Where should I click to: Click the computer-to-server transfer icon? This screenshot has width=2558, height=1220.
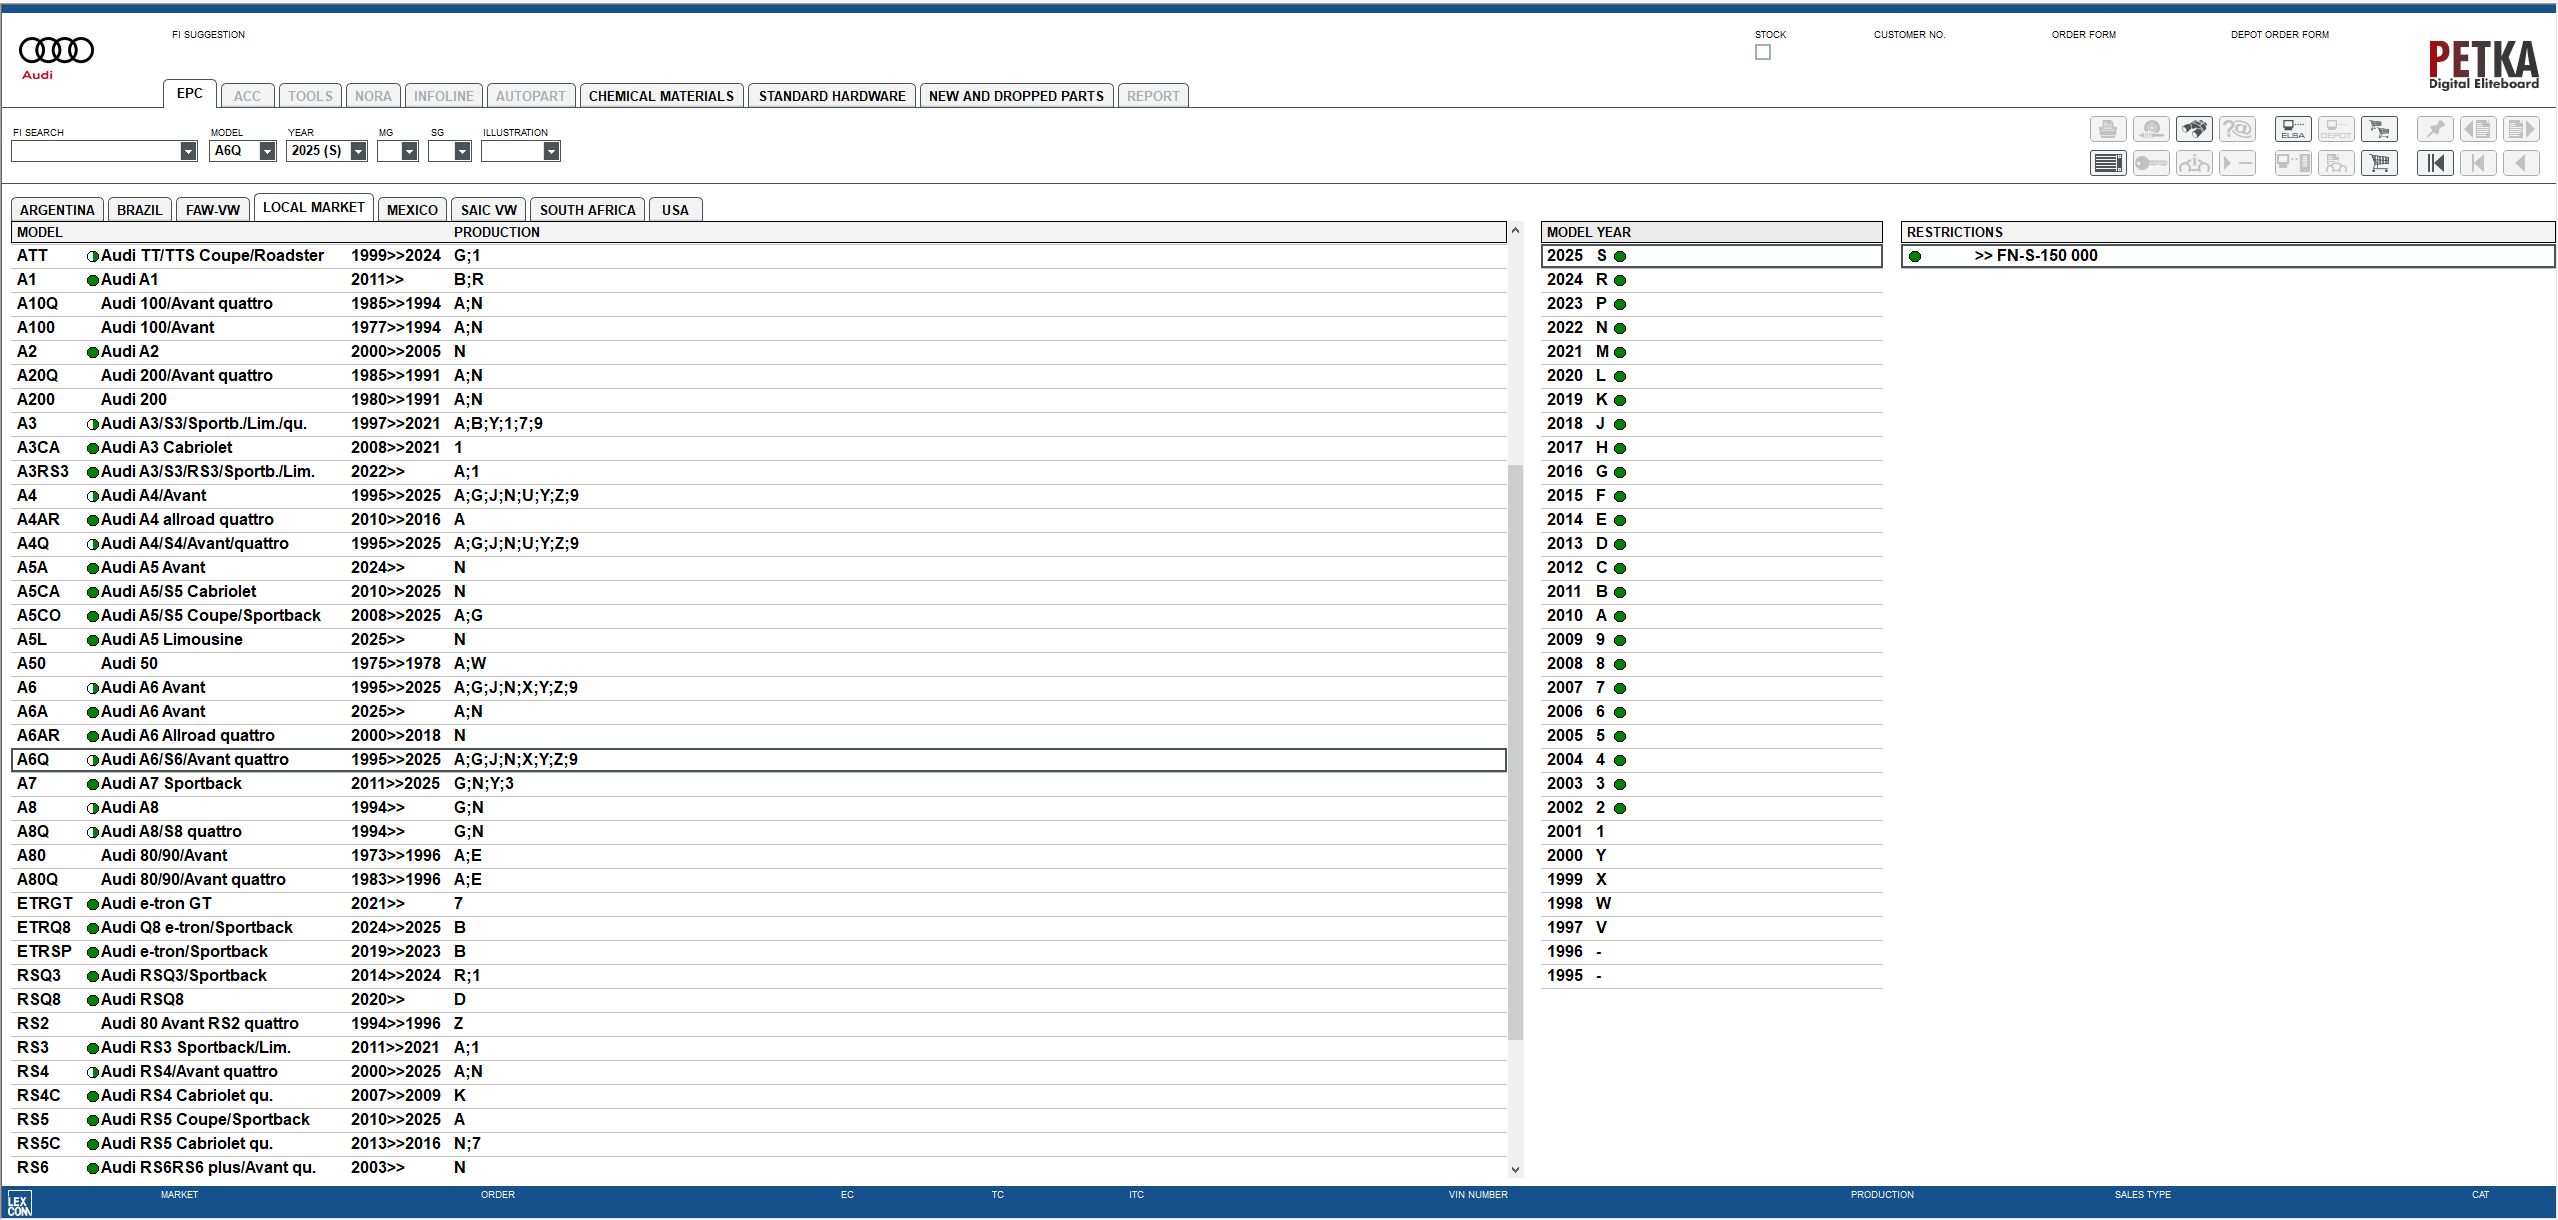(2293, 163)
